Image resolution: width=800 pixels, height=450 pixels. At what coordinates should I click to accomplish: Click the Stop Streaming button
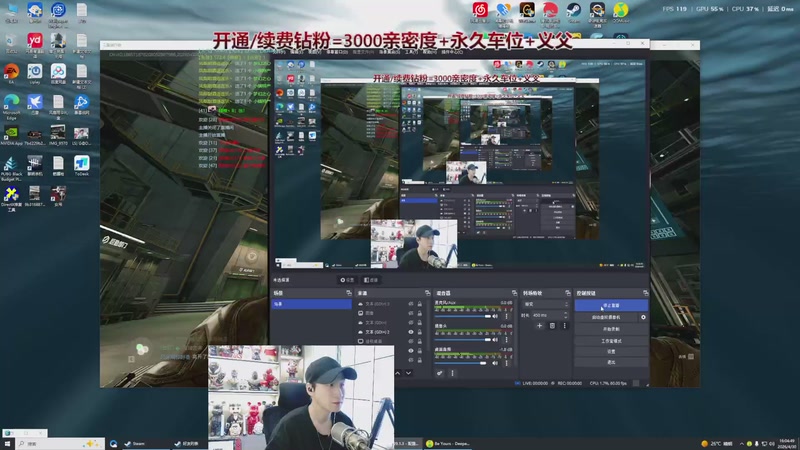611,305
